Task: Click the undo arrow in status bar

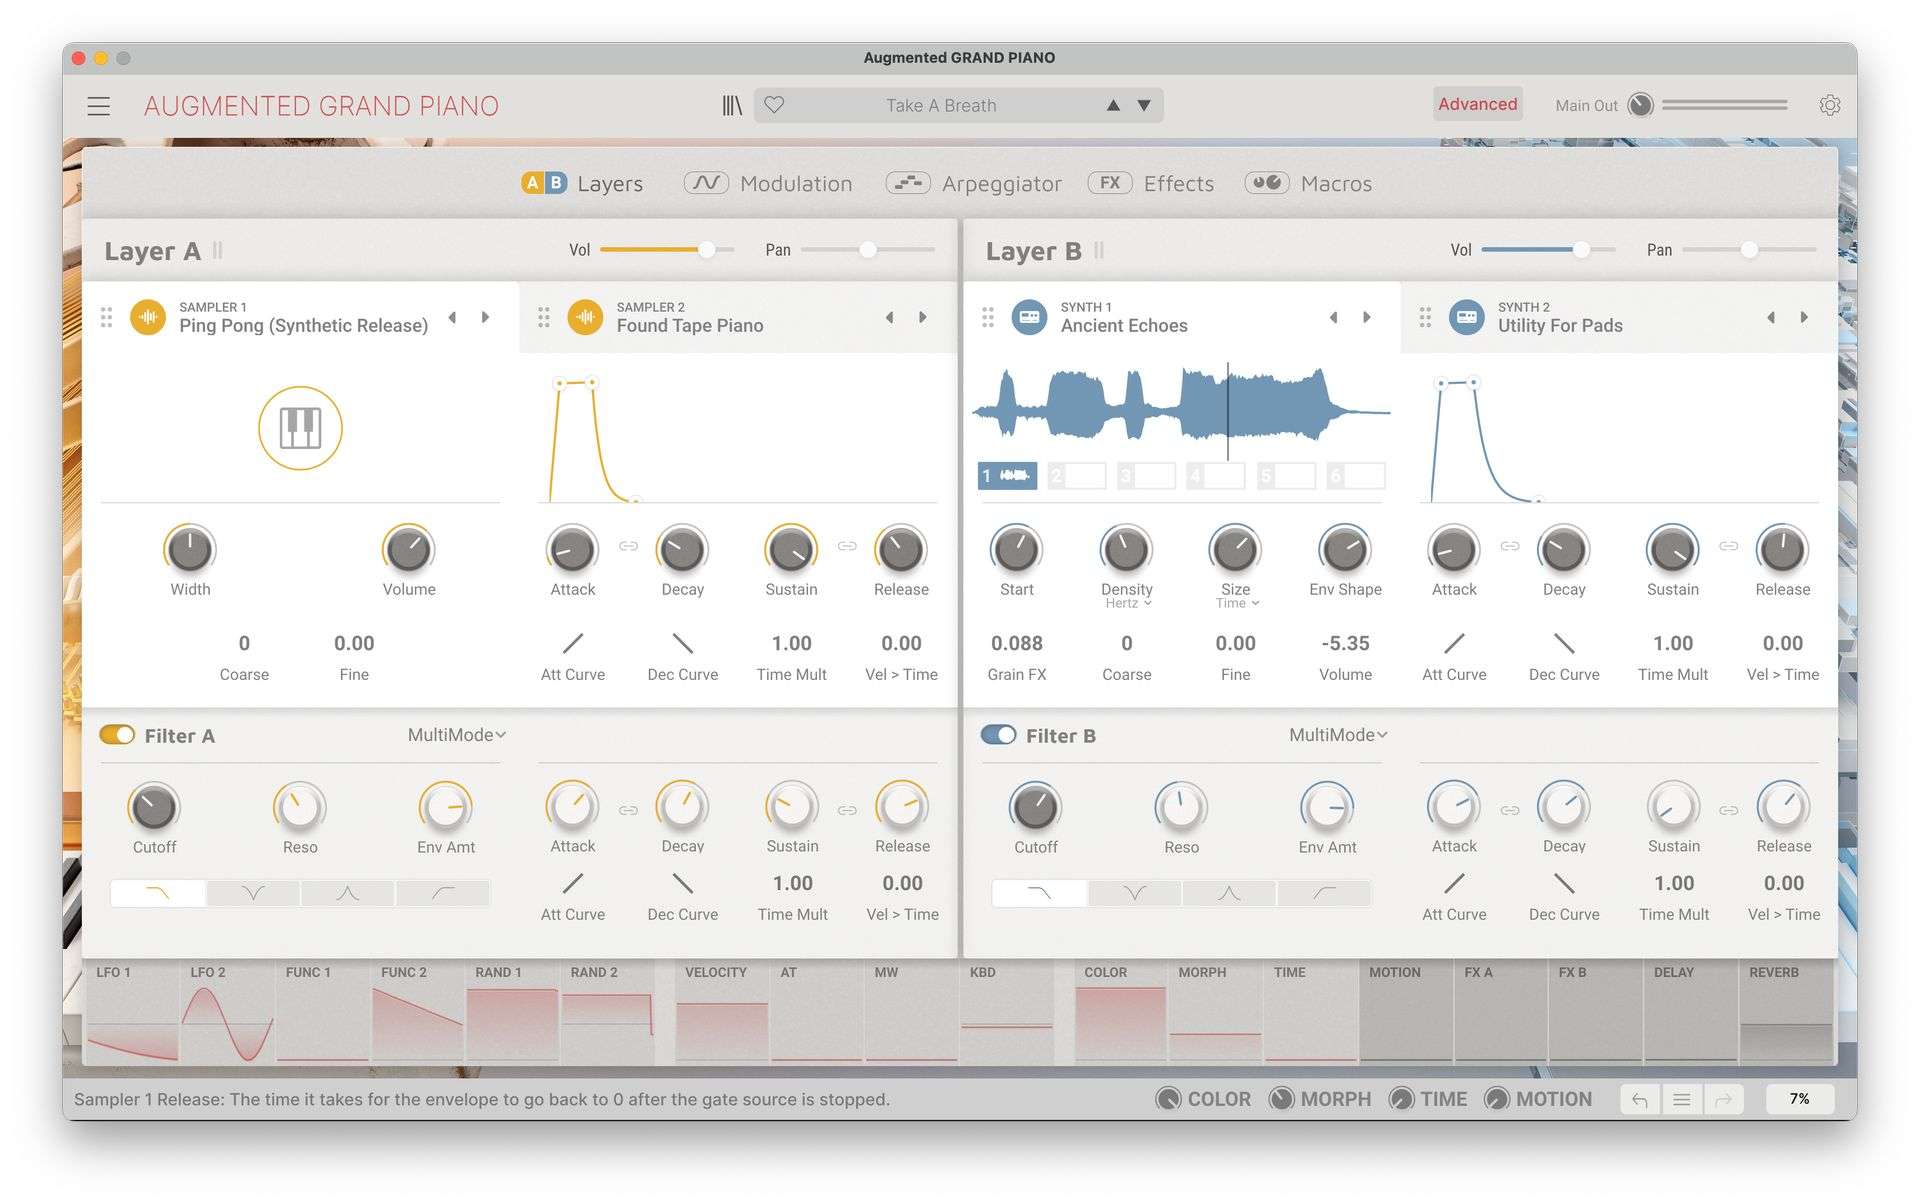Action: tap(1640, 1099)
